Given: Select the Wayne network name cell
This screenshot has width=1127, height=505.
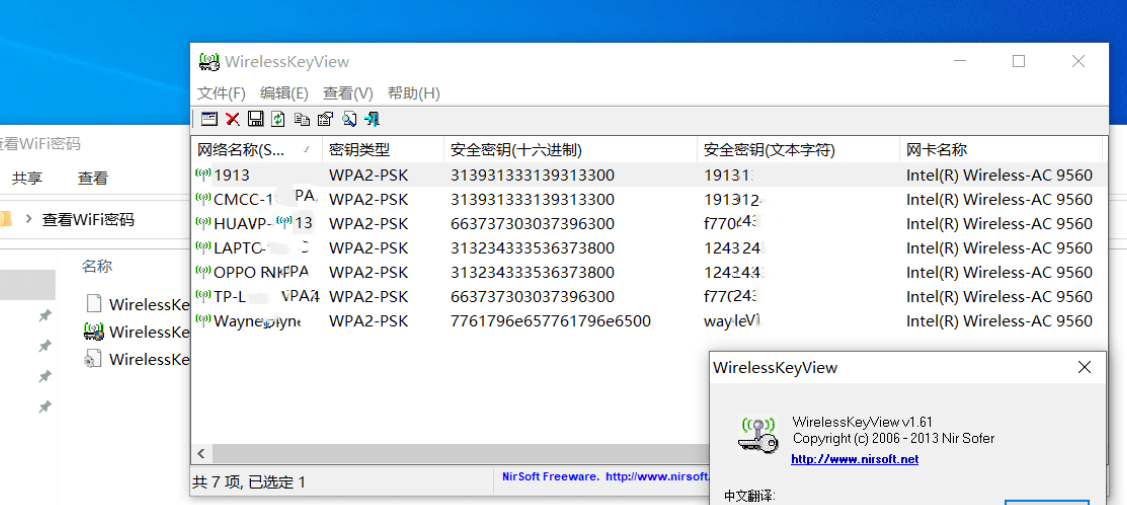Looking at the screenshot, I should point(257,321).
